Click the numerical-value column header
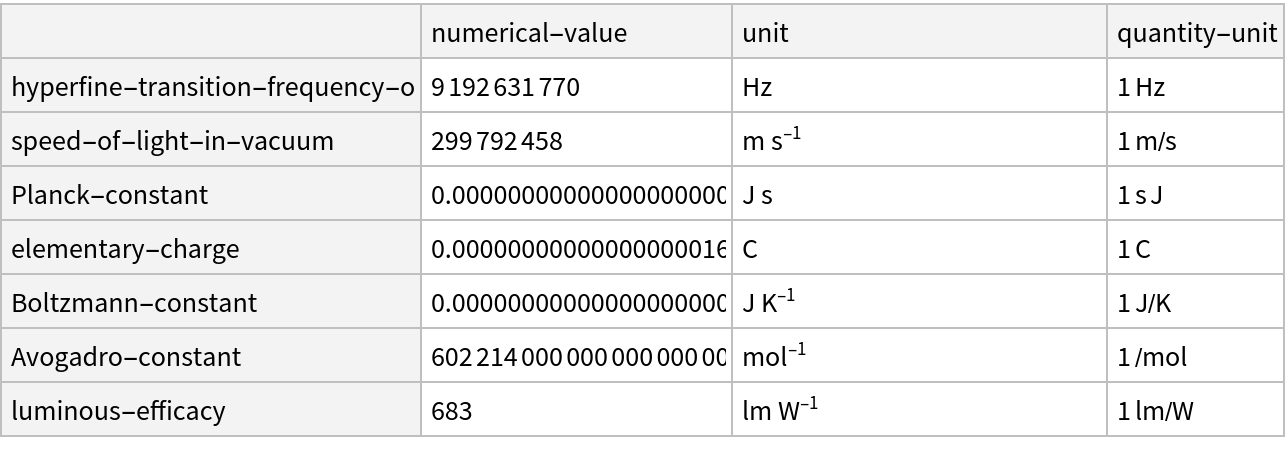1286x470 pixels. (x=576, y=32)
